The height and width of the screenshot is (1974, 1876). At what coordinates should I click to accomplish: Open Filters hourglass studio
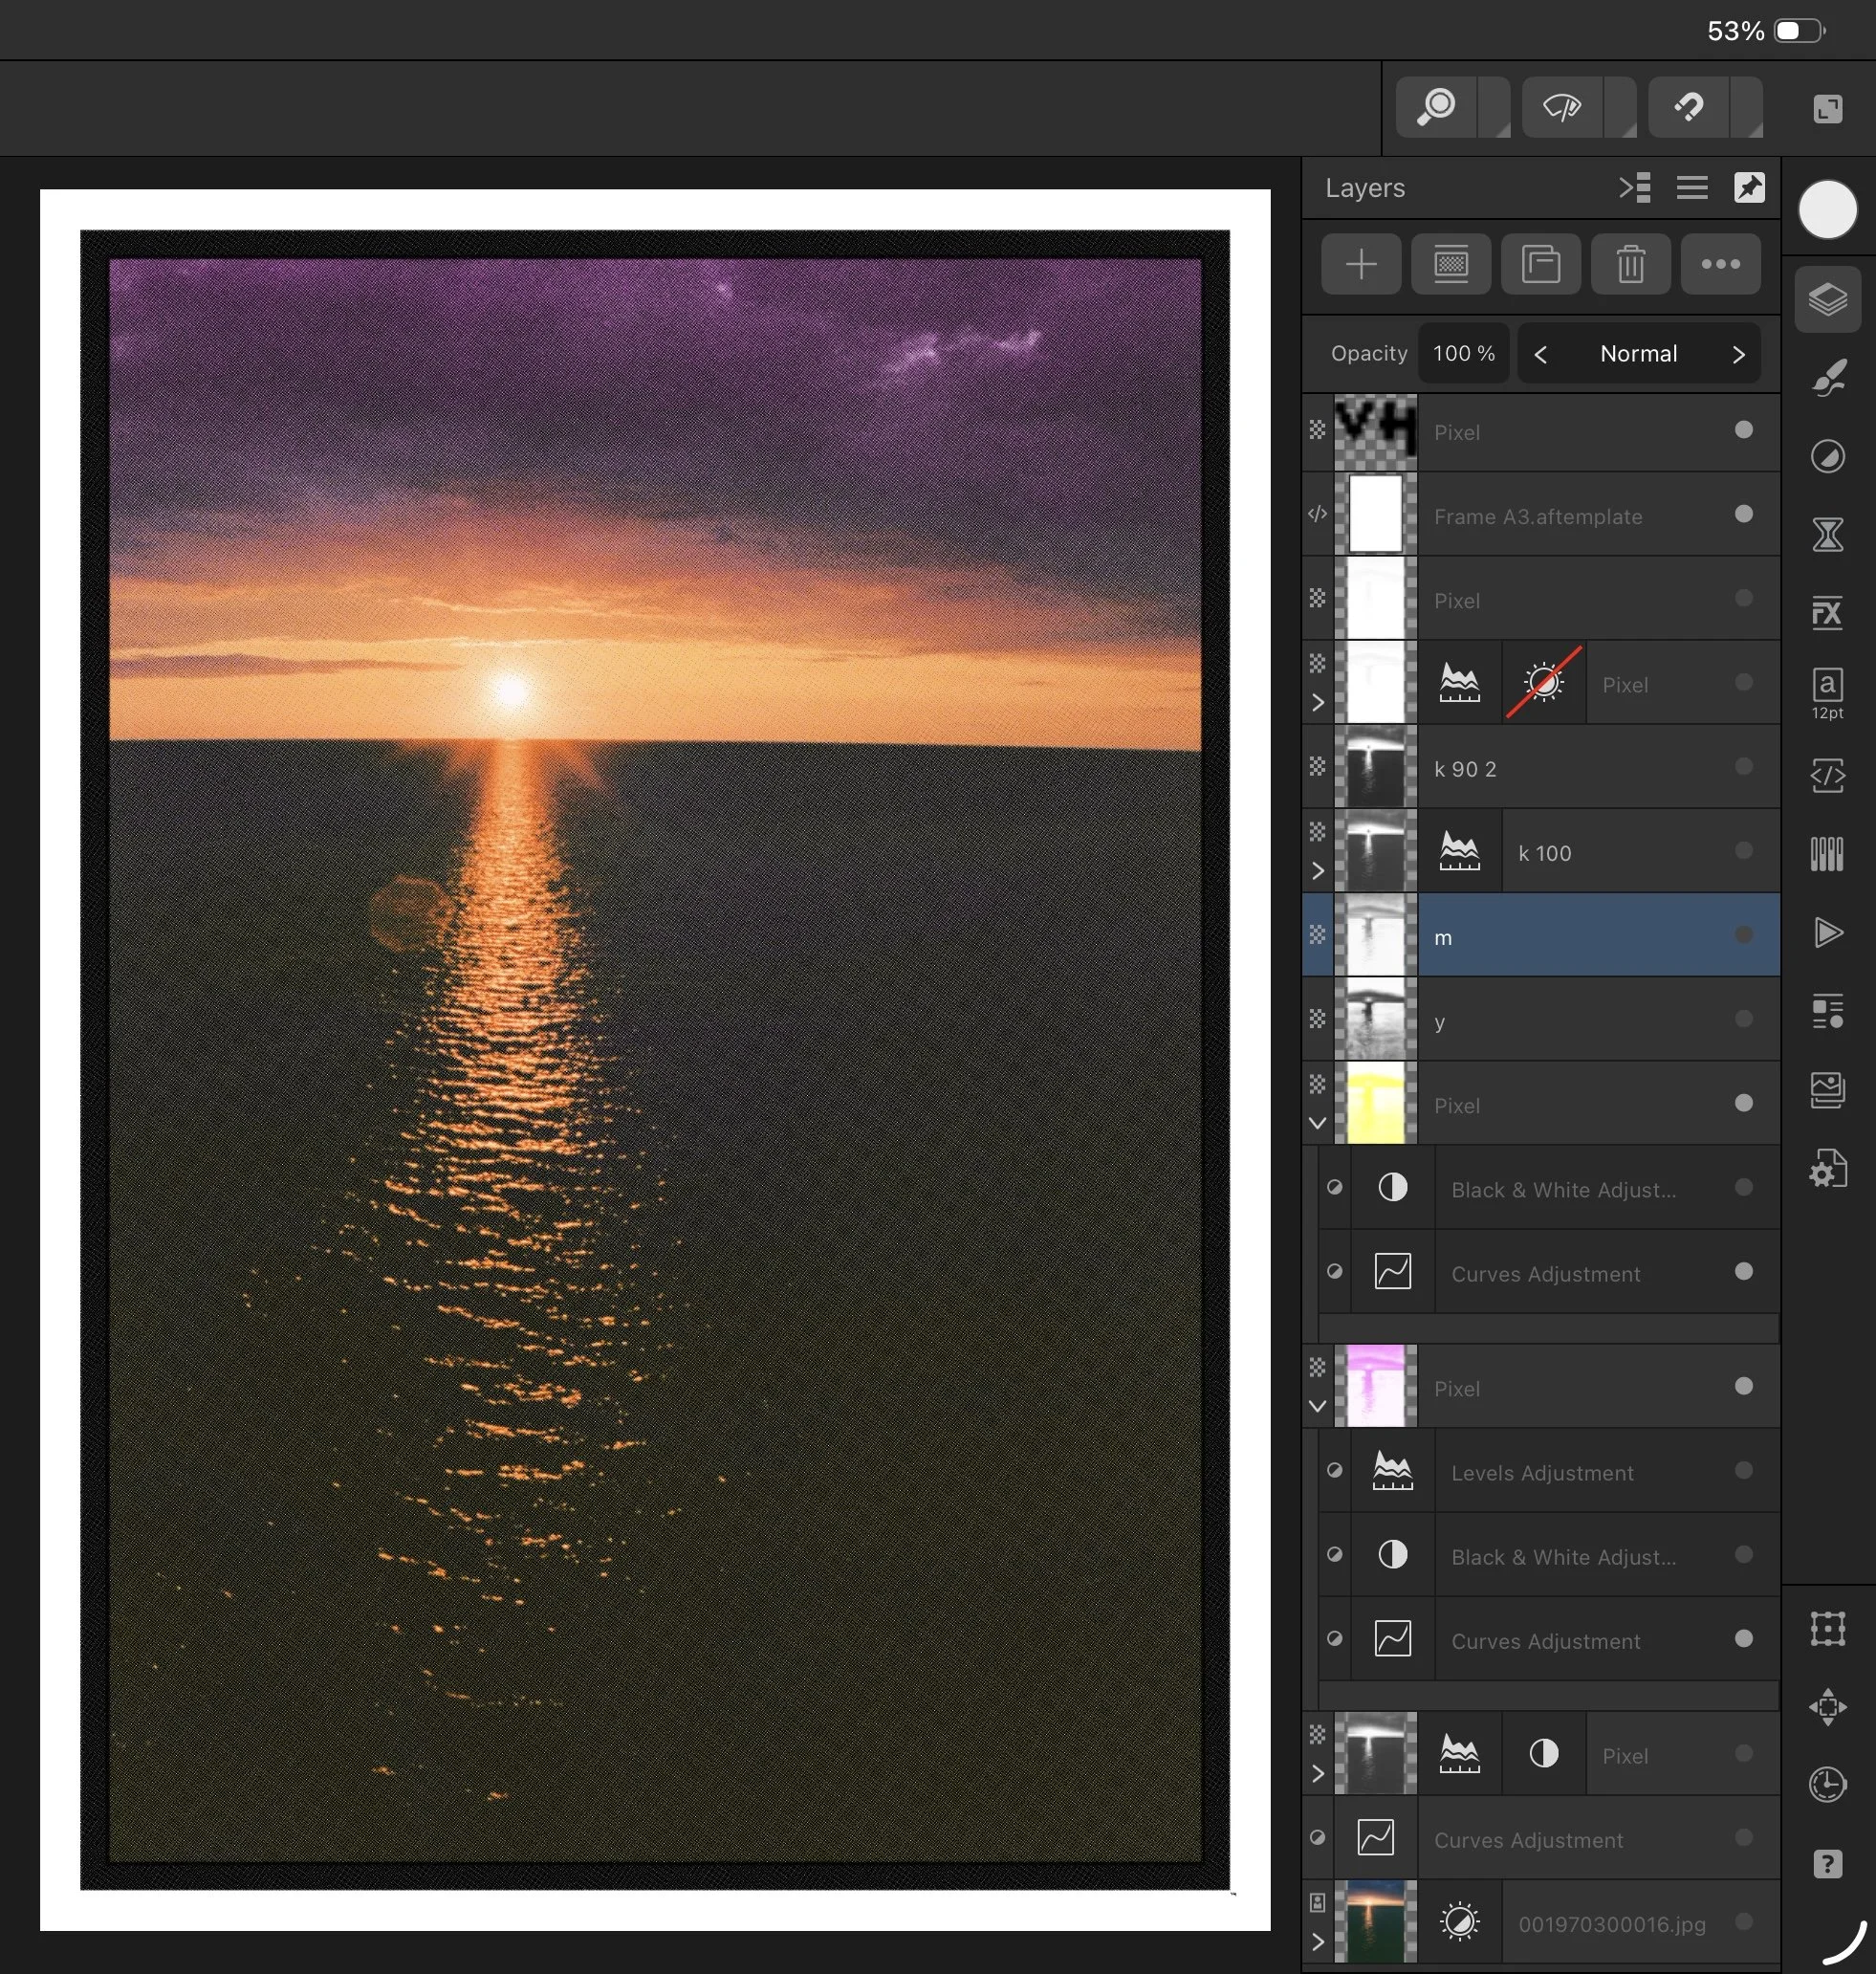[x=1827, y=534]
